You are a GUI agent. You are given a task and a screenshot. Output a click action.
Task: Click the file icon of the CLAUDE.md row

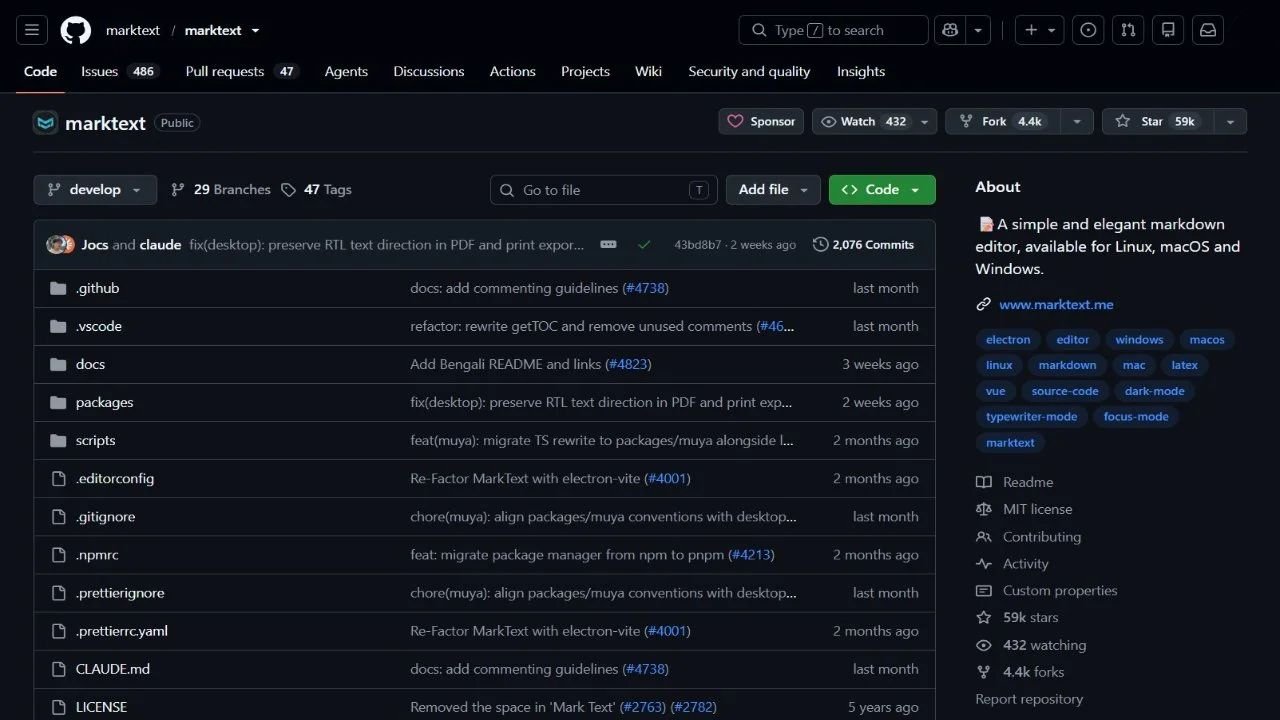pos(58,669)
